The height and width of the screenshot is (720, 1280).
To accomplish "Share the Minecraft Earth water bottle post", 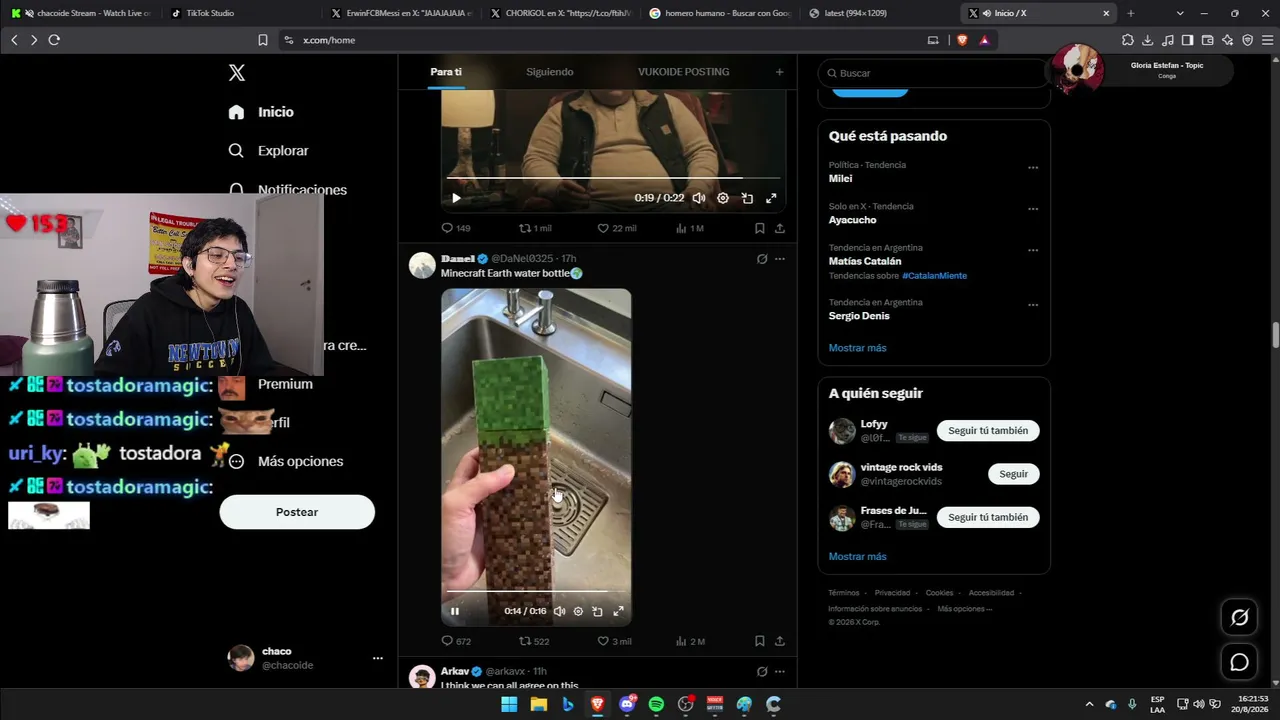I will click(x=780, y=641).
